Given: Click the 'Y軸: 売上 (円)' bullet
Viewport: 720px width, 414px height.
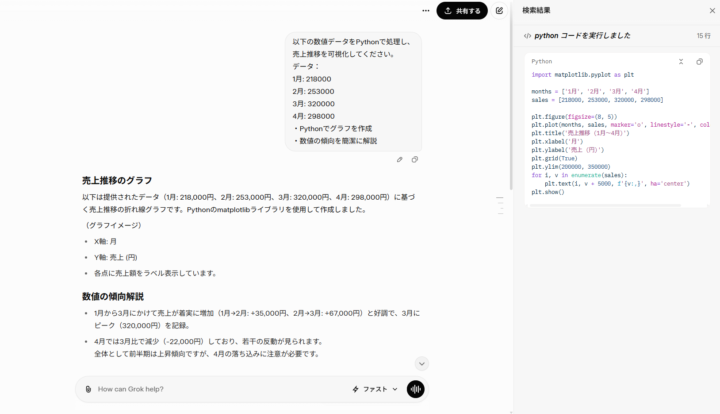Looking at the screenshot, I should (116, 257).
